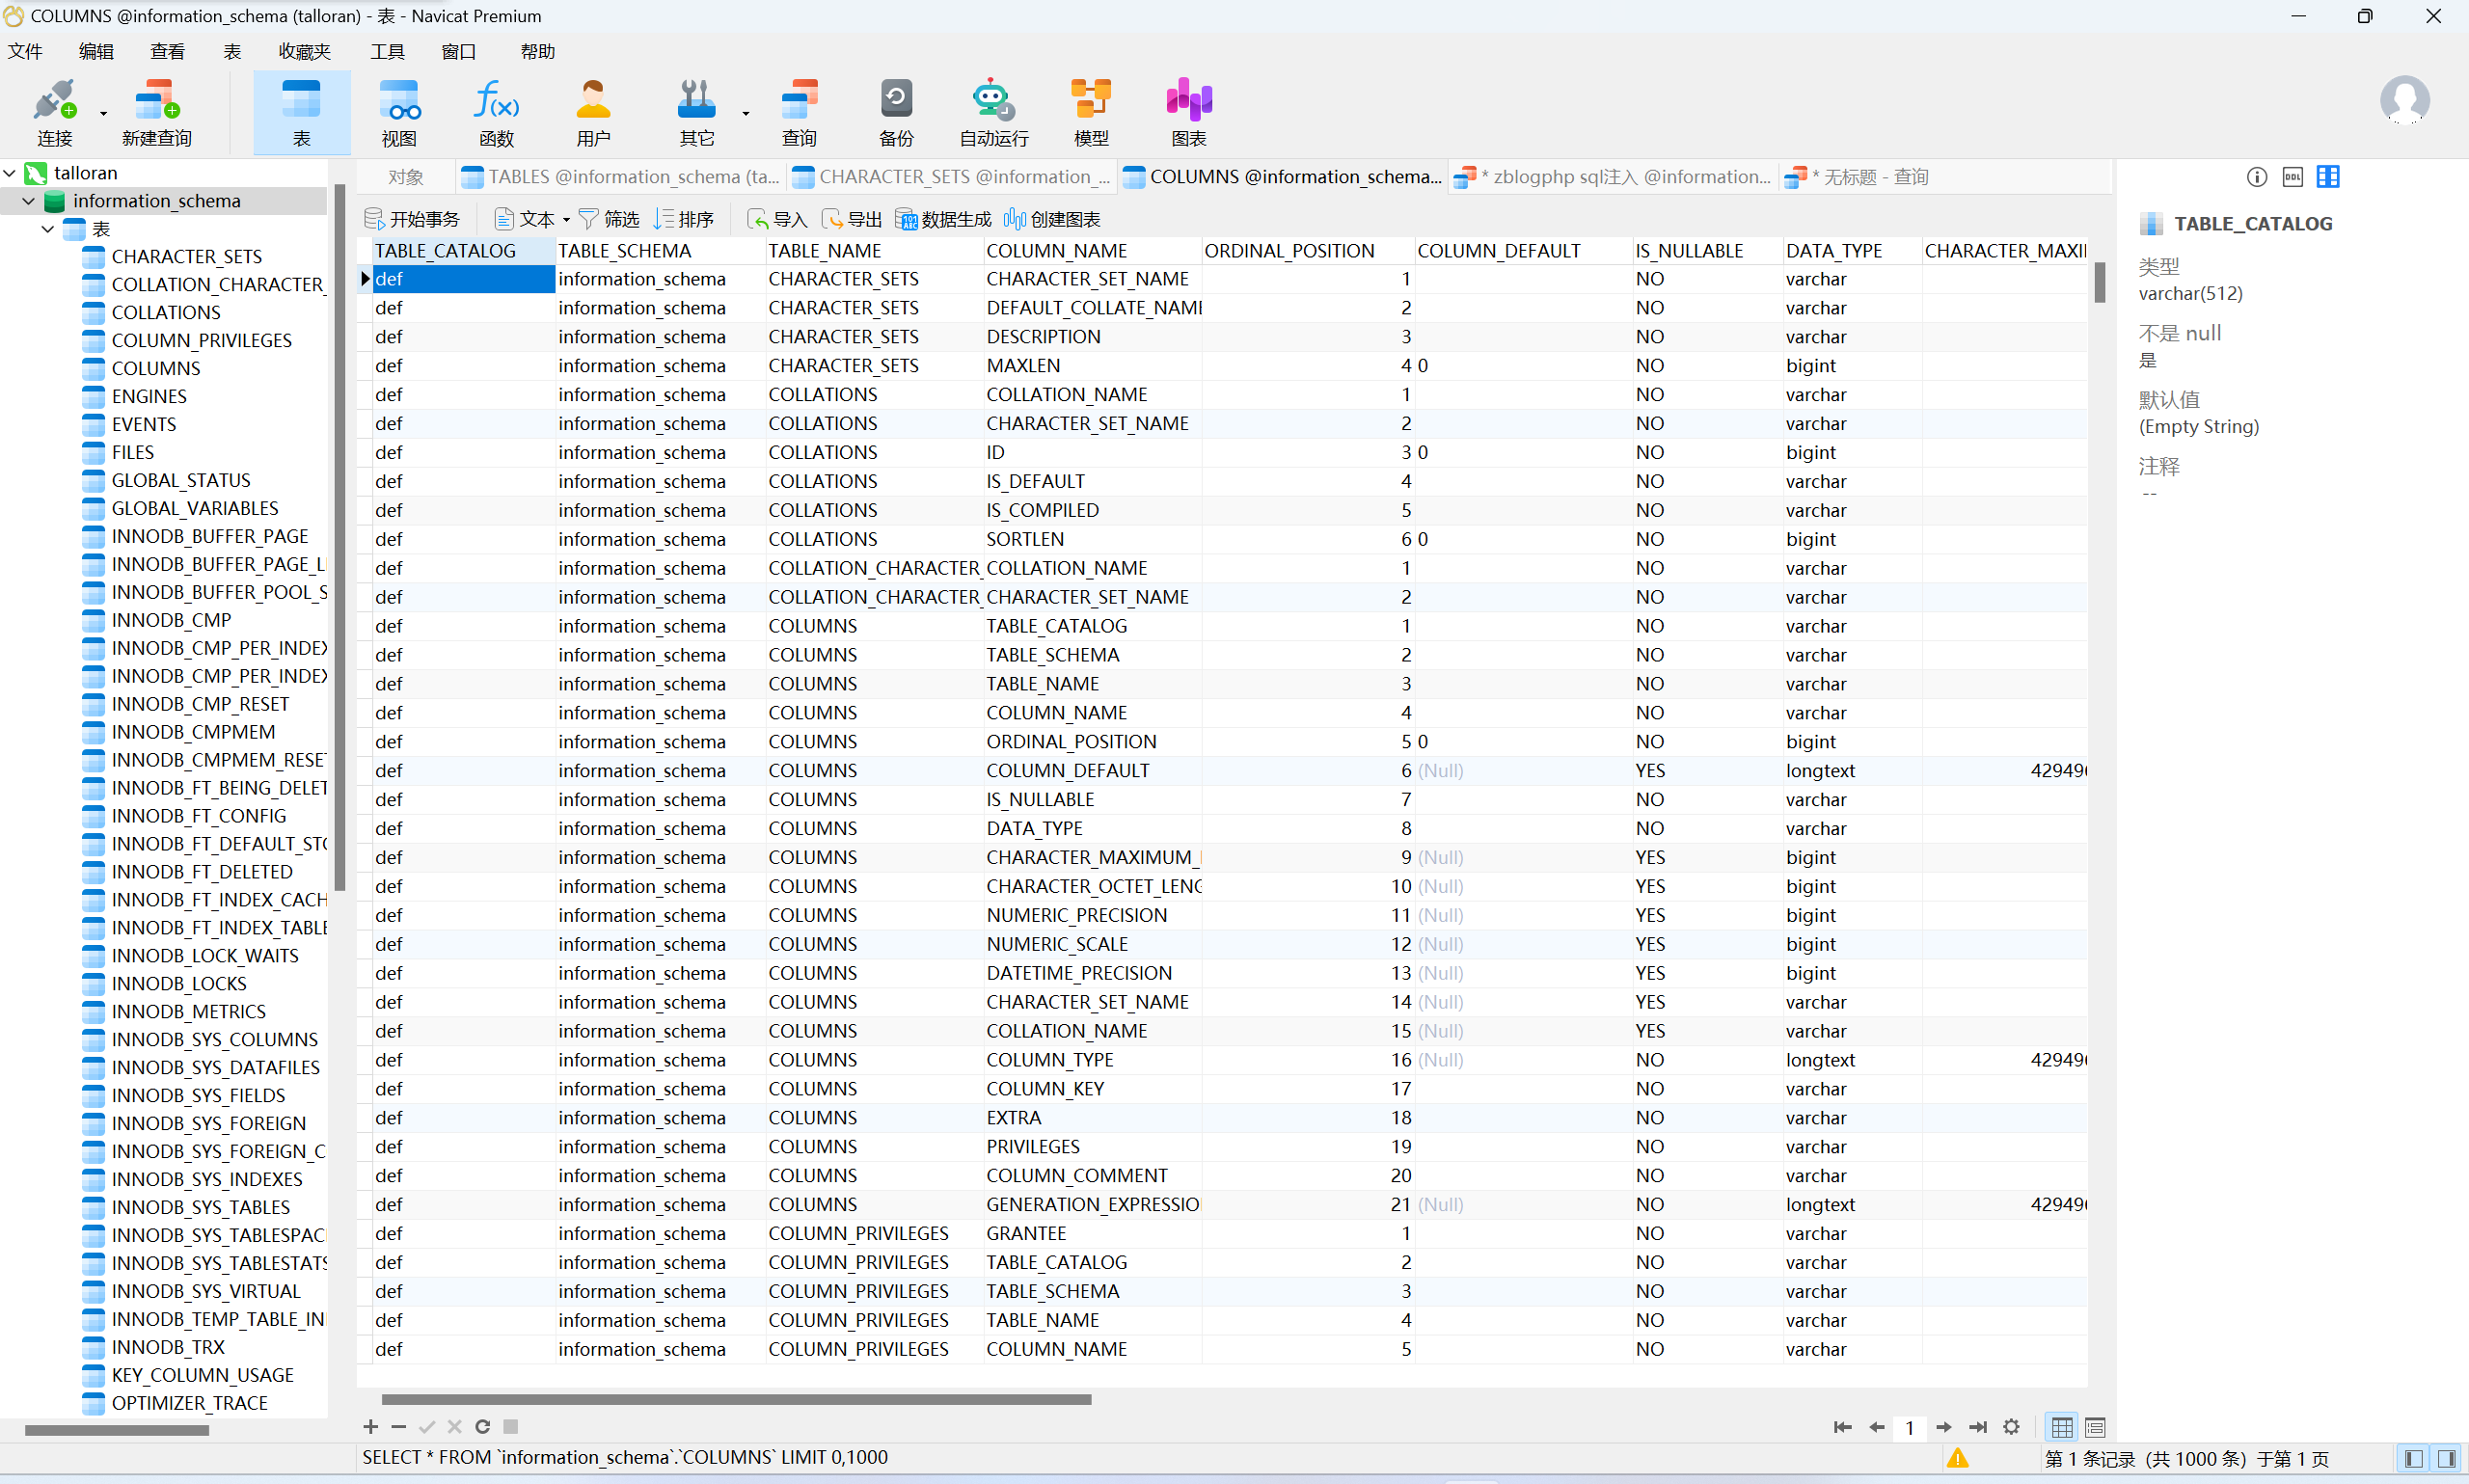Open the 收藏夹 favorites menu

coord(304,52)
